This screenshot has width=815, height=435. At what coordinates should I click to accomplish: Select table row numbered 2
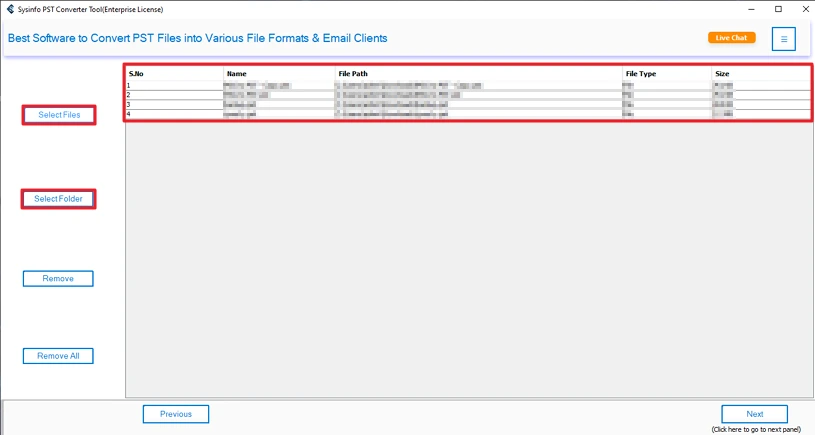pyautogui.click(x=468, y=95)
